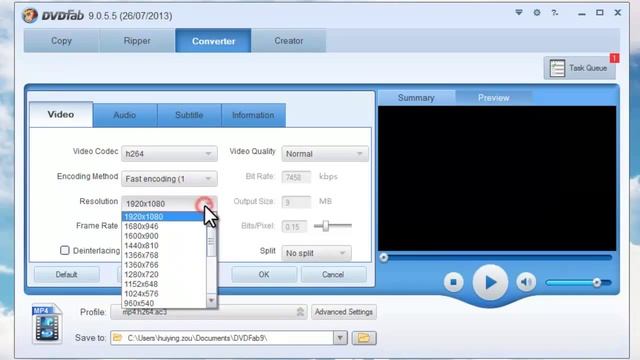Open the Video Quality dropdown
Image resolution: width=640 pixels, height=360 pixels.
pyautogui.click(x=324, y=154)
